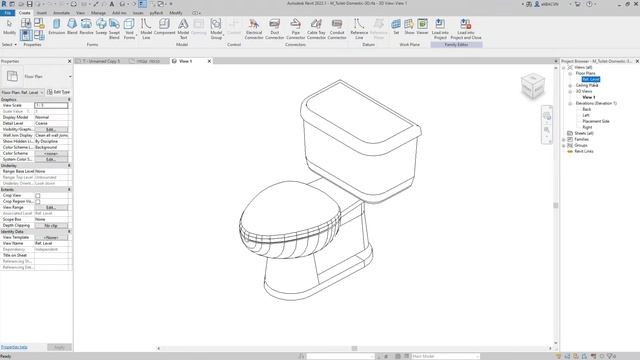Select the Modify tool in the ribbon

(9, 27)
